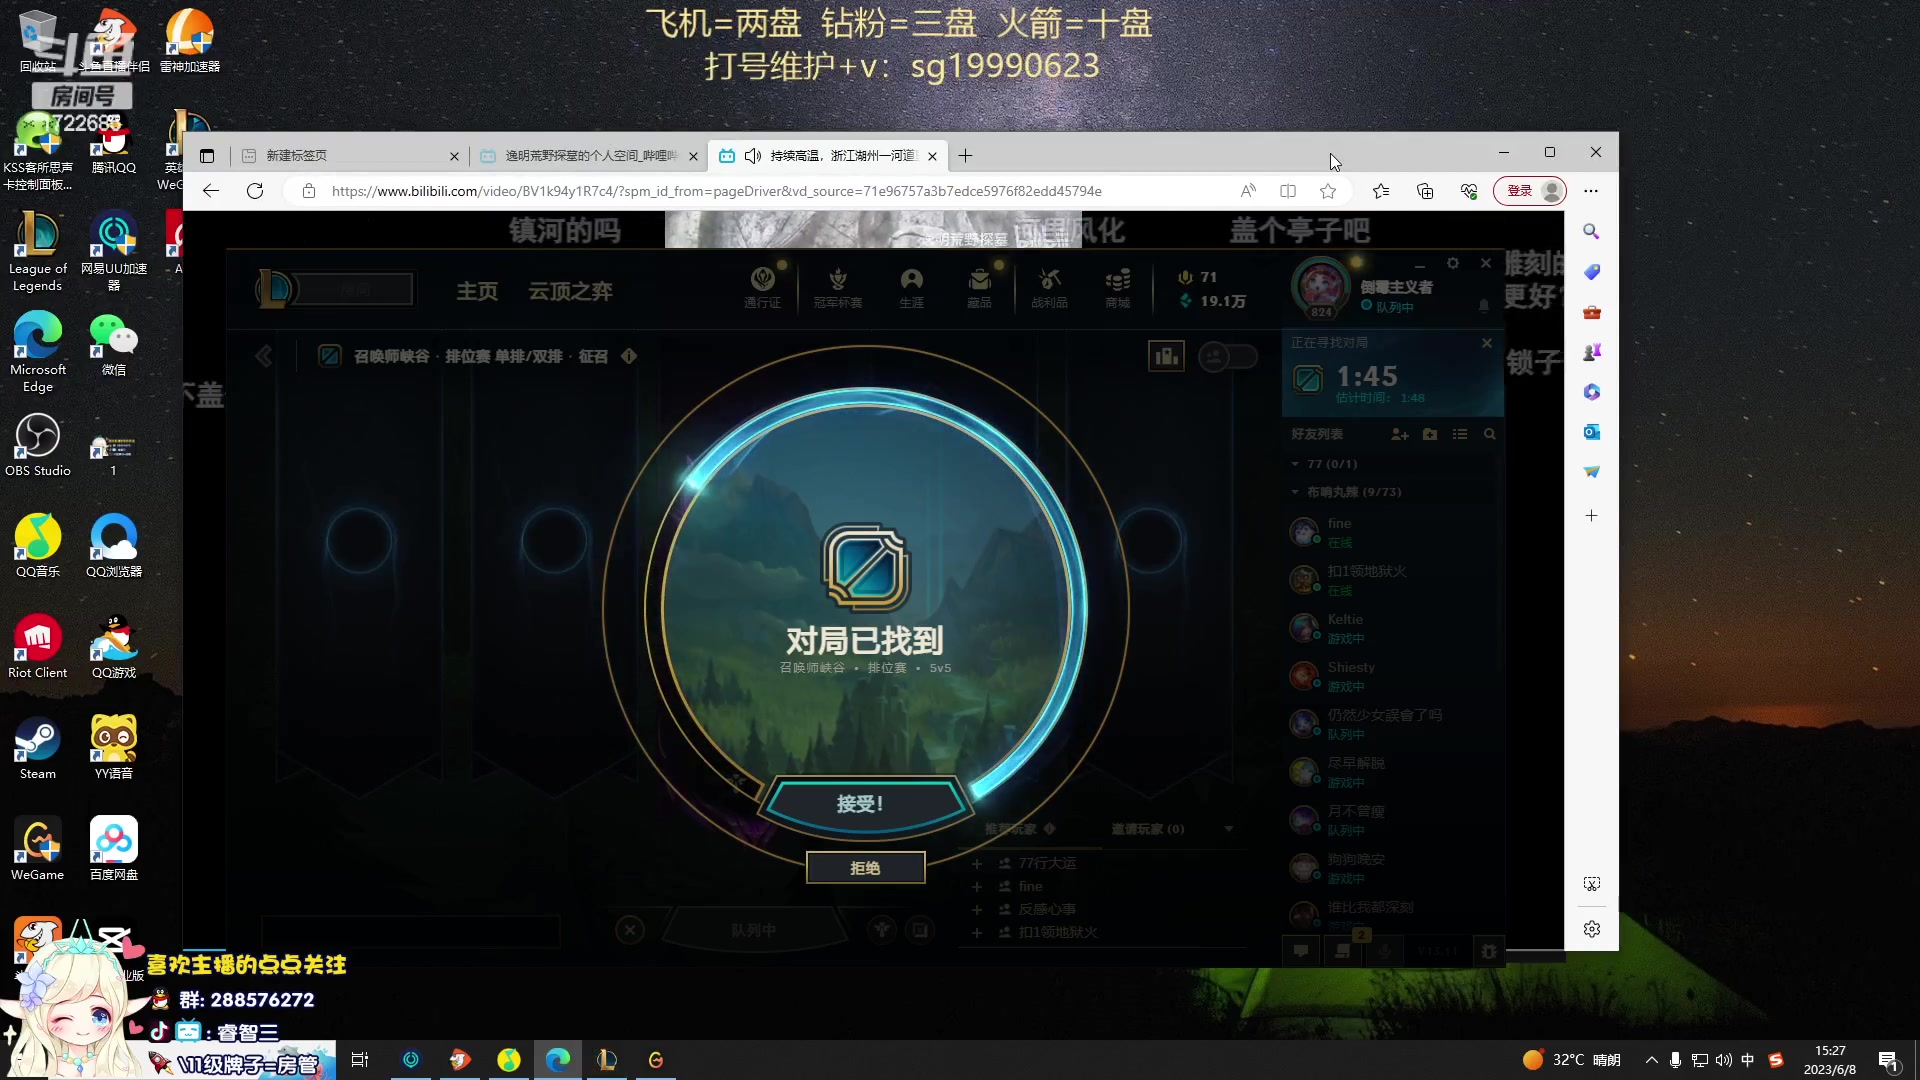Open notification center on taskbar
Viewport: 1920px width, 1080px height.
coord(1889,1060)
